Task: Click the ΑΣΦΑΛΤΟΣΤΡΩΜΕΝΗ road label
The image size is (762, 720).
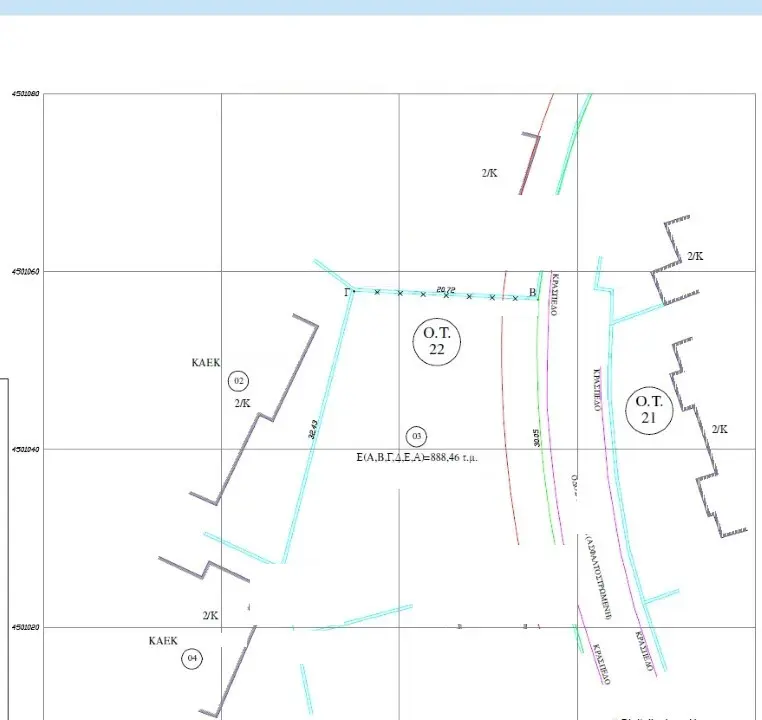Action: (599, 575)
